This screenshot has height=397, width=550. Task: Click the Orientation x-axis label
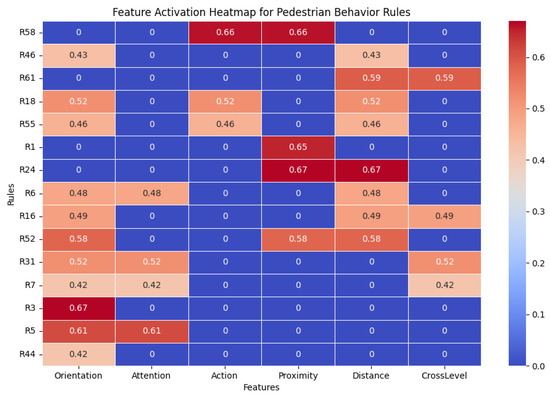(x=78, y=376)
